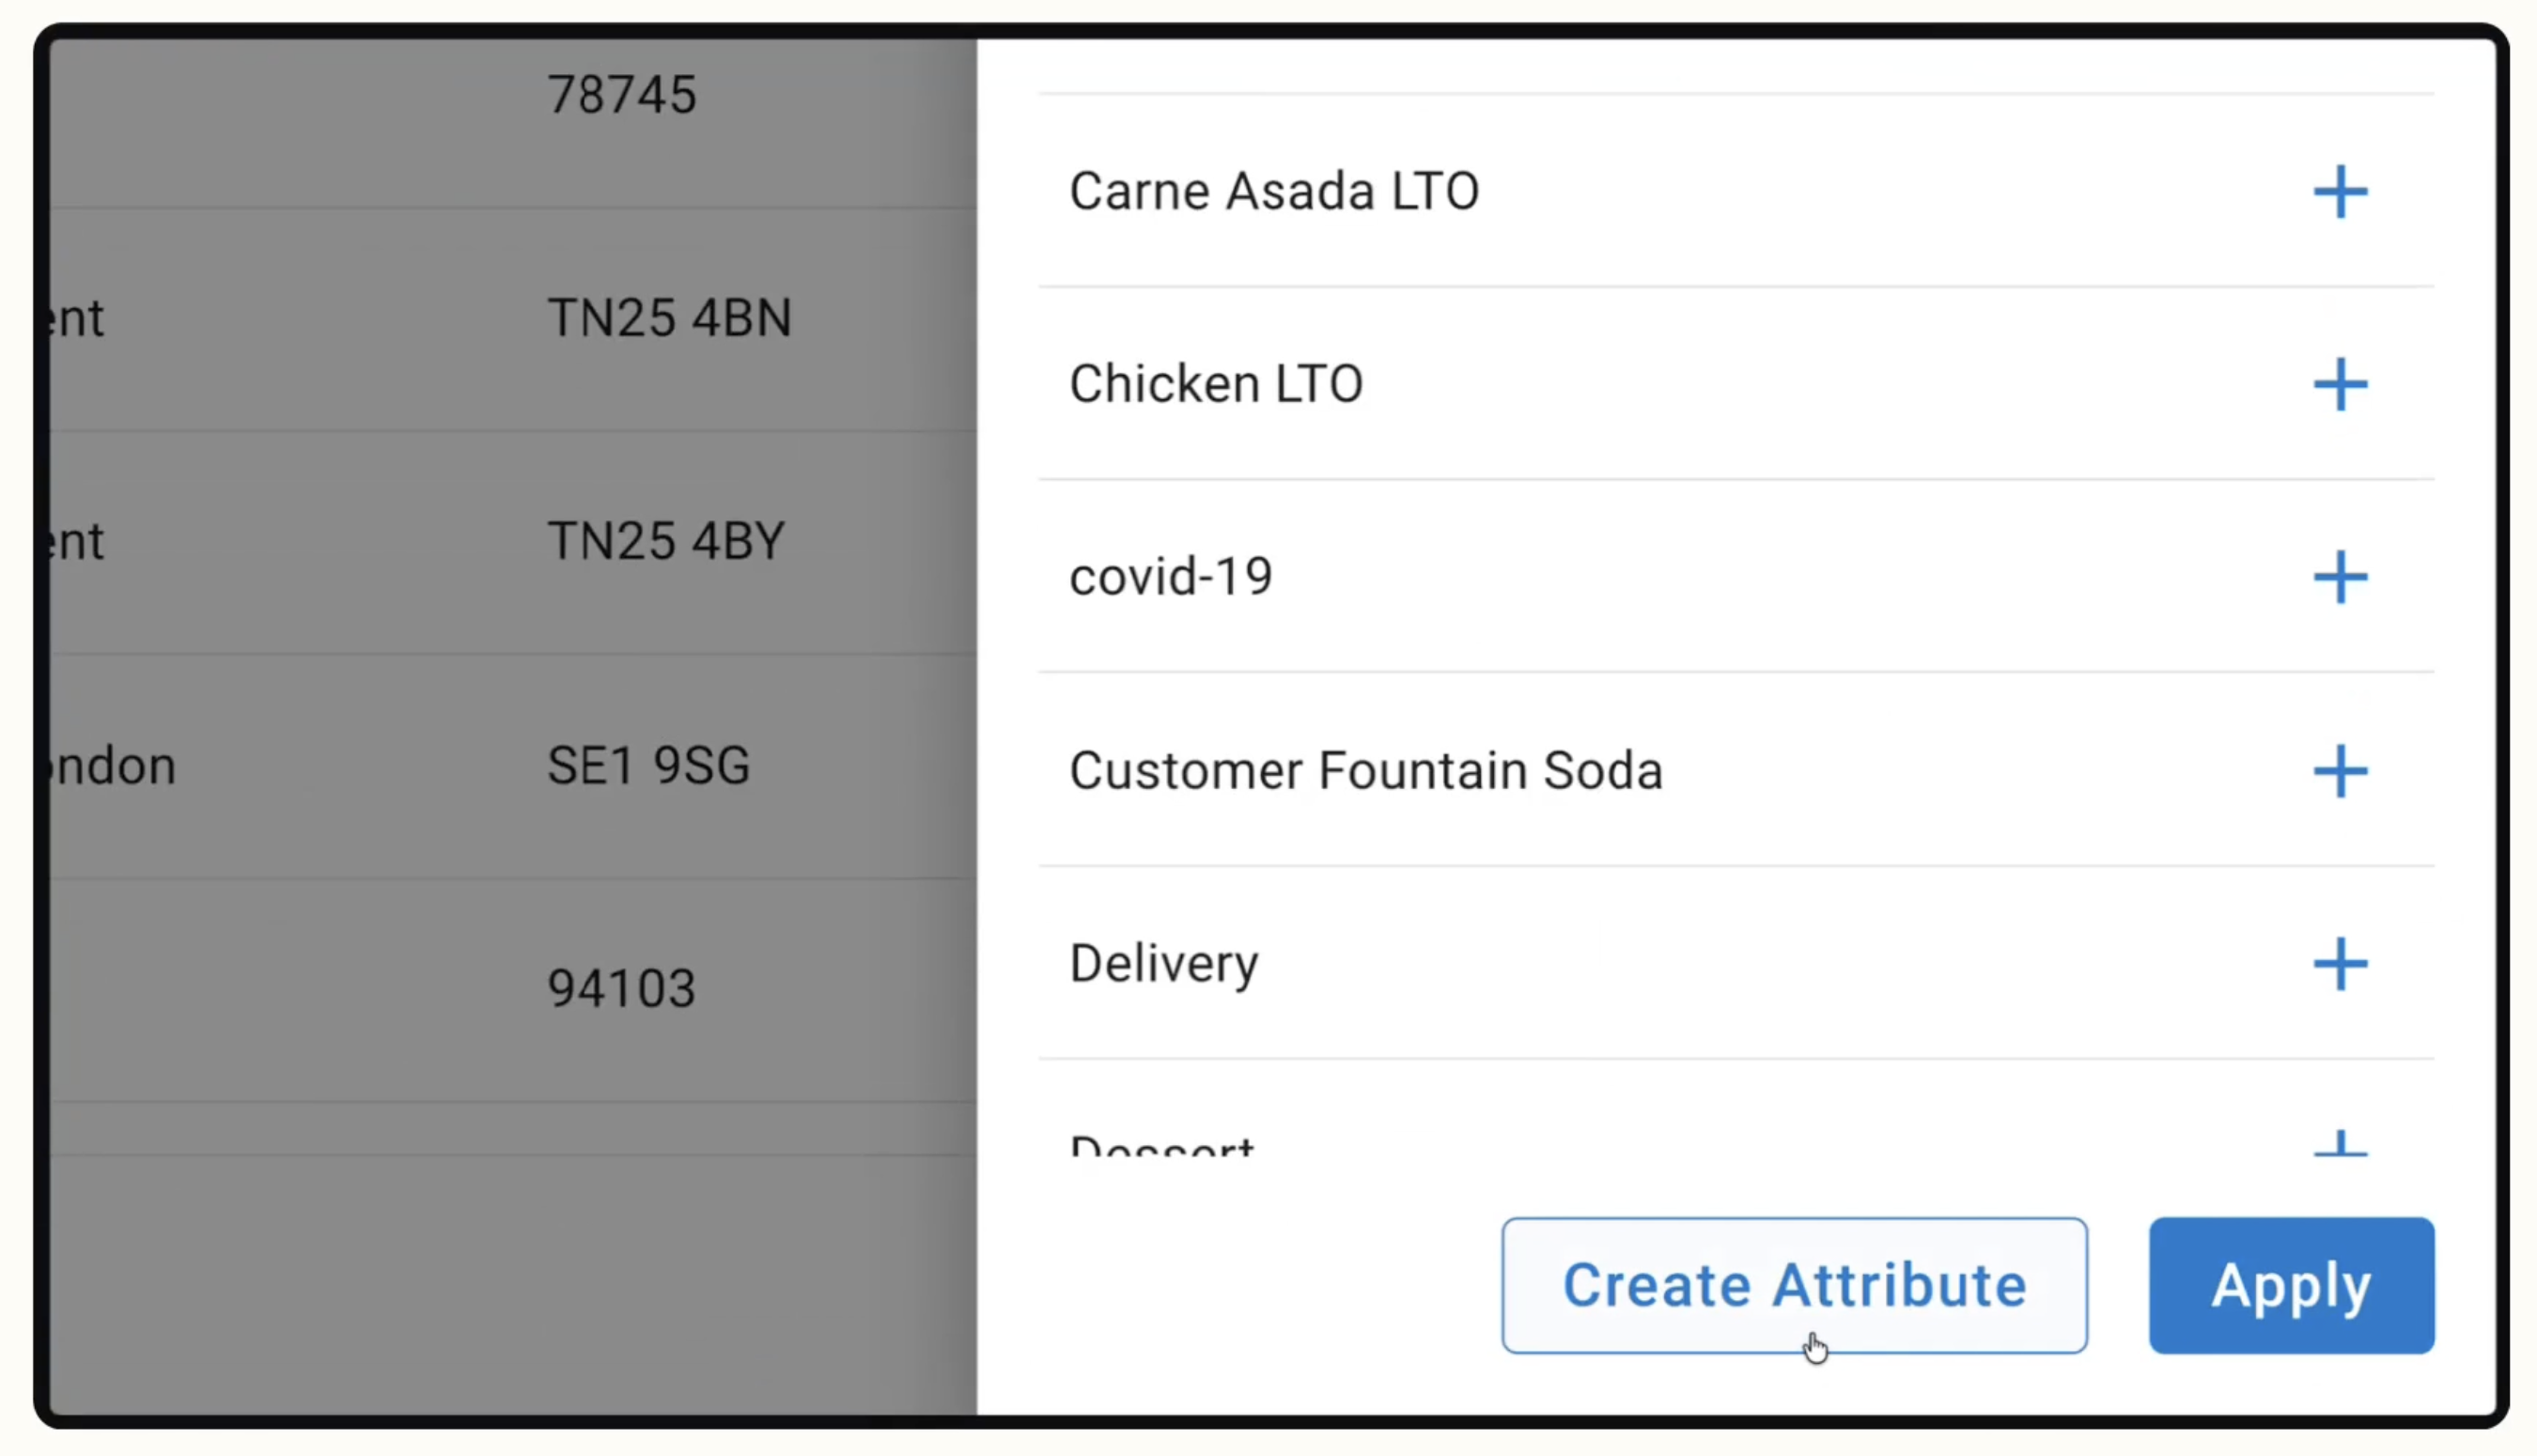
Task: Click plus icon beside Chicken LTO
Action: [x=2340, y=385]
